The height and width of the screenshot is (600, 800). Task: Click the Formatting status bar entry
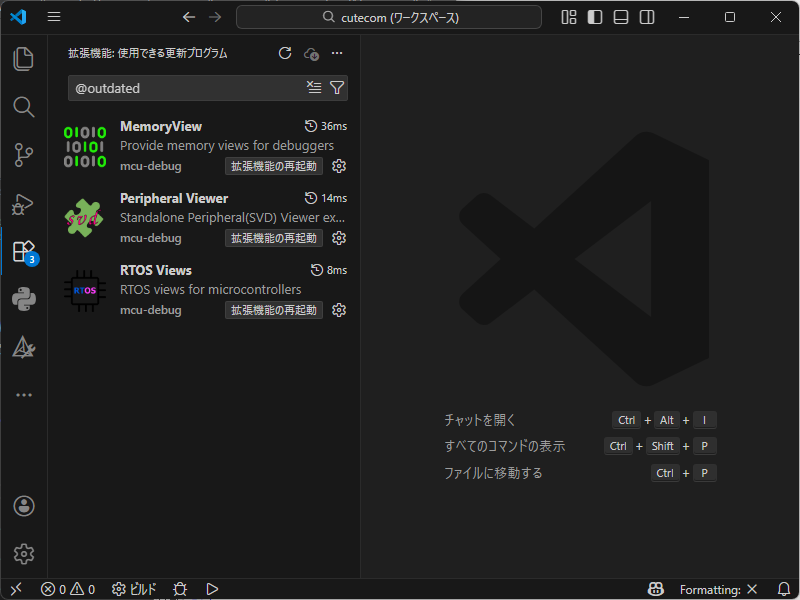[718, 589]
